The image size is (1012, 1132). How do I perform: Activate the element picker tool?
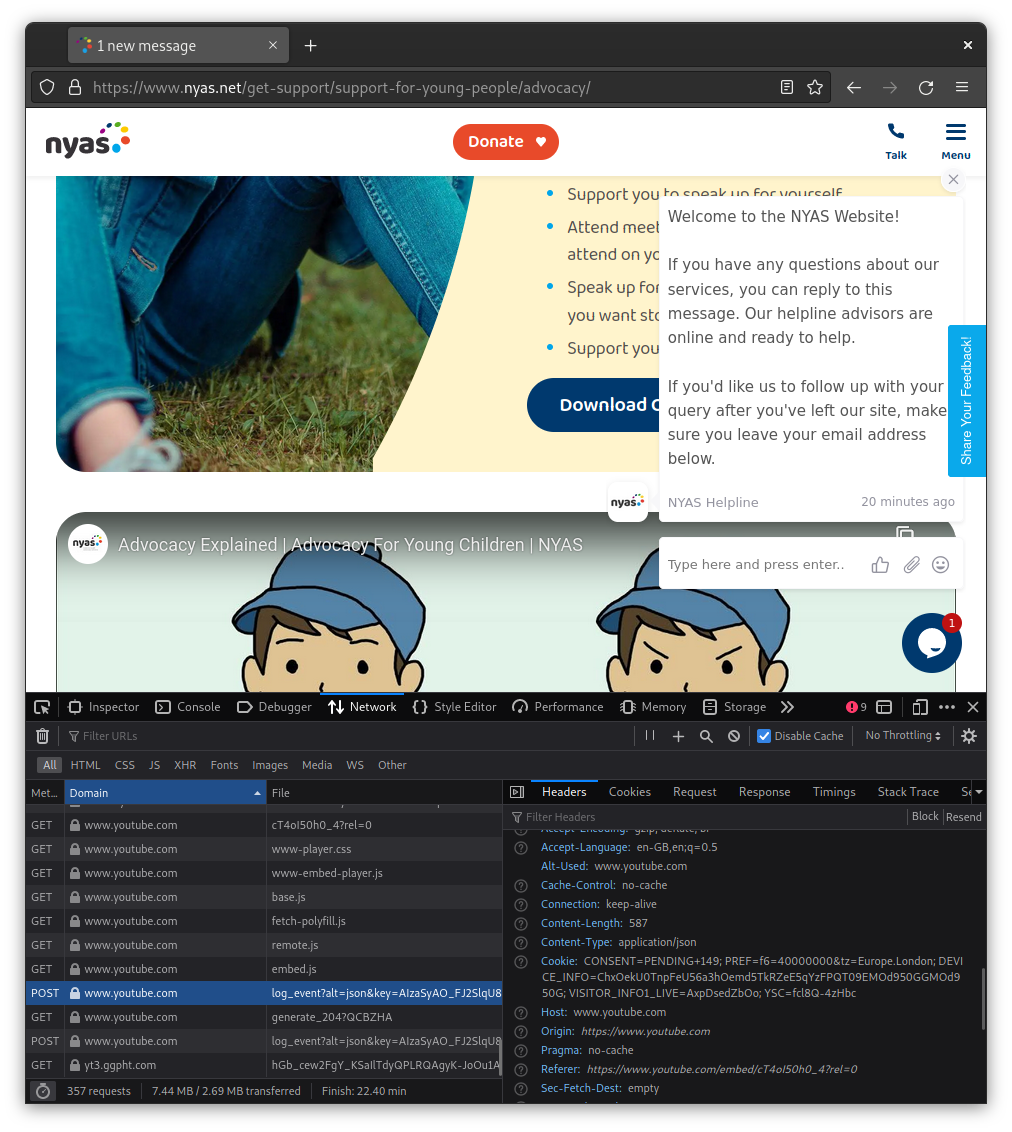(x=42, y=707)
